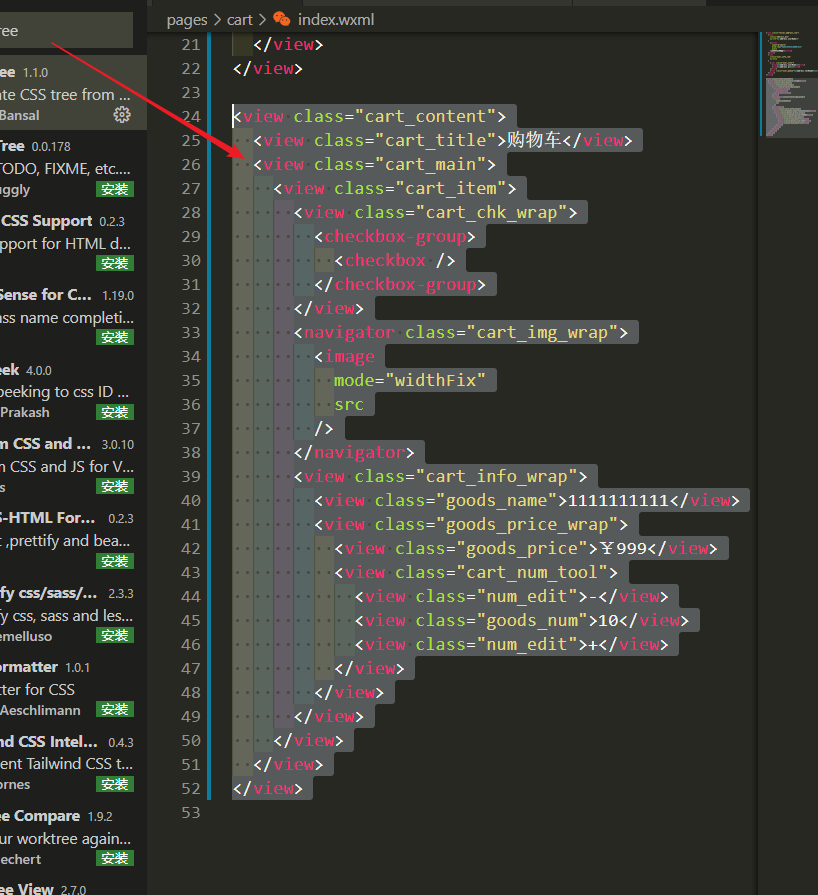Viewport: 818px width, 895px height.
Task: Click the num_edit minus line
Action: point(511,596)
